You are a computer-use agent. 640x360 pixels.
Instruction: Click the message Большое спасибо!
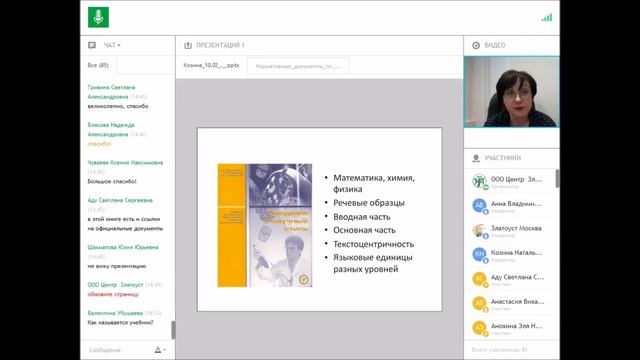(112, 181)
